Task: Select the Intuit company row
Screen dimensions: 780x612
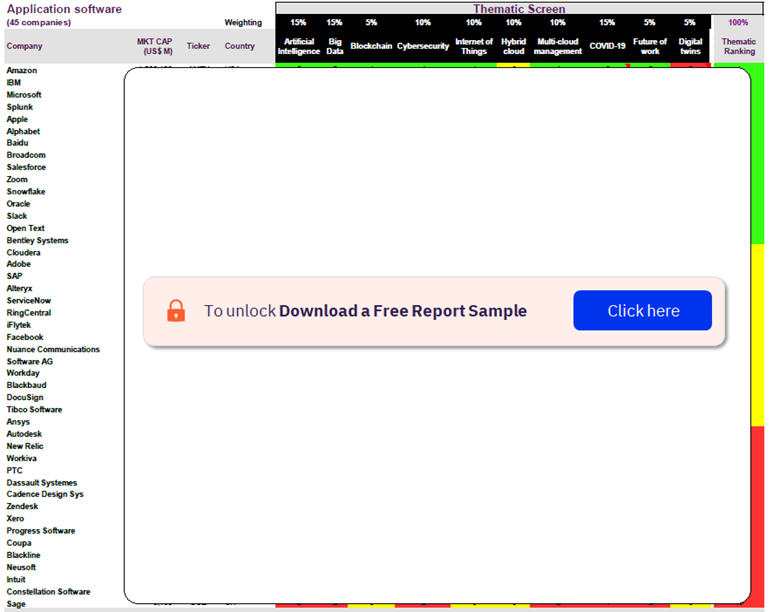Action: (16, 579)
